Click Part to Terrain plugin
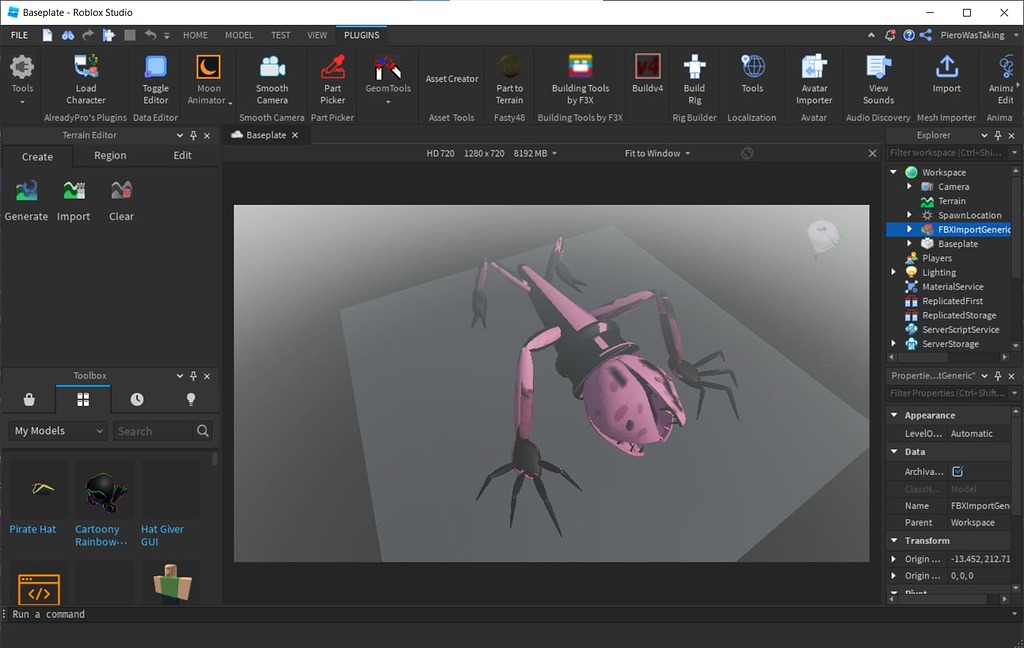This screenshot has width=1024, height=648. [x=509, y=80]
